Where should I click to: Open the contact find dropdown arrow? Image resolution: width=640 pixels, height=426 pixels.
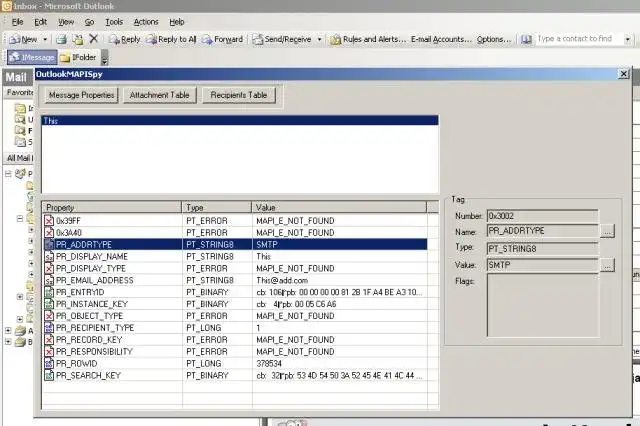click(x=628, y=39)
